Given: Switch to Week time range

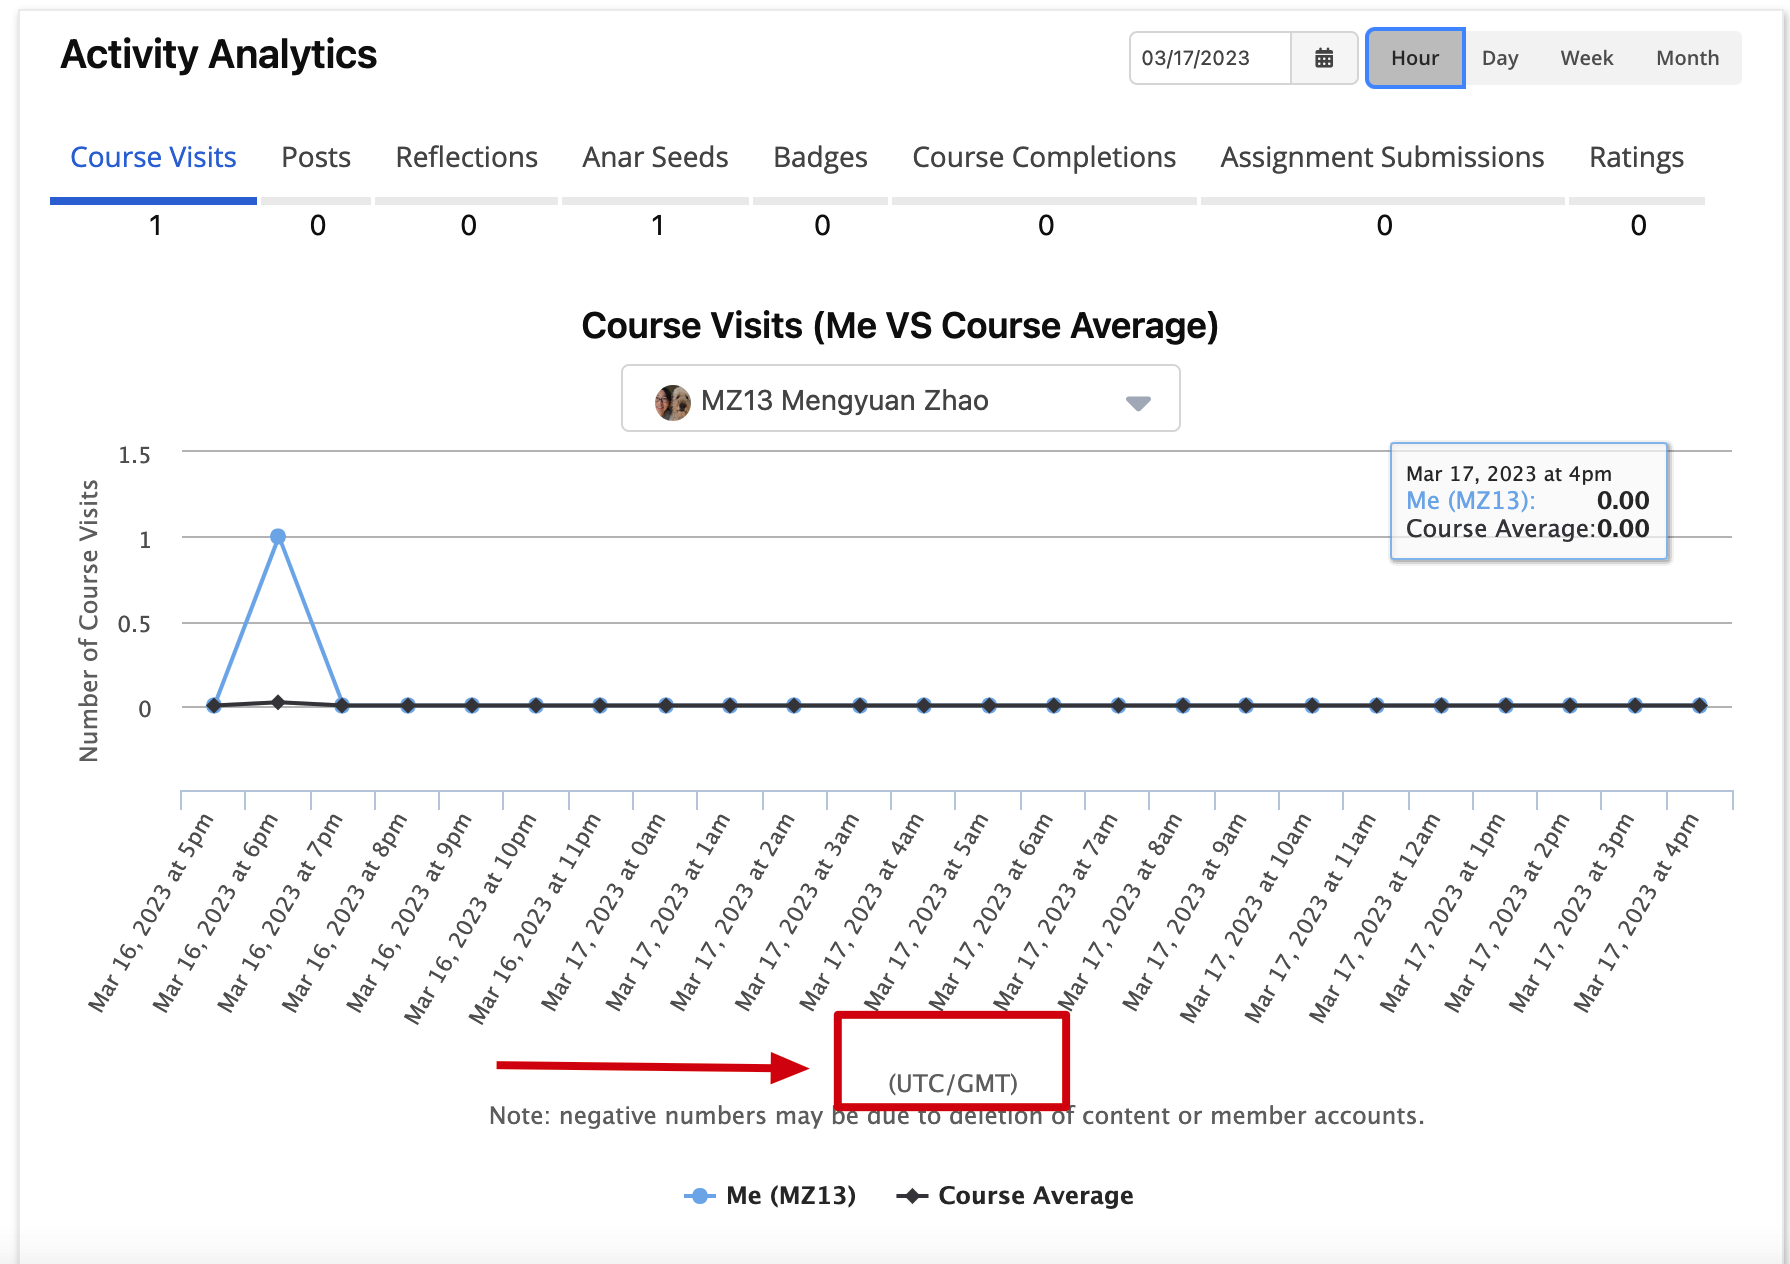Looking at the screenshot, I should click(1586, 58).
